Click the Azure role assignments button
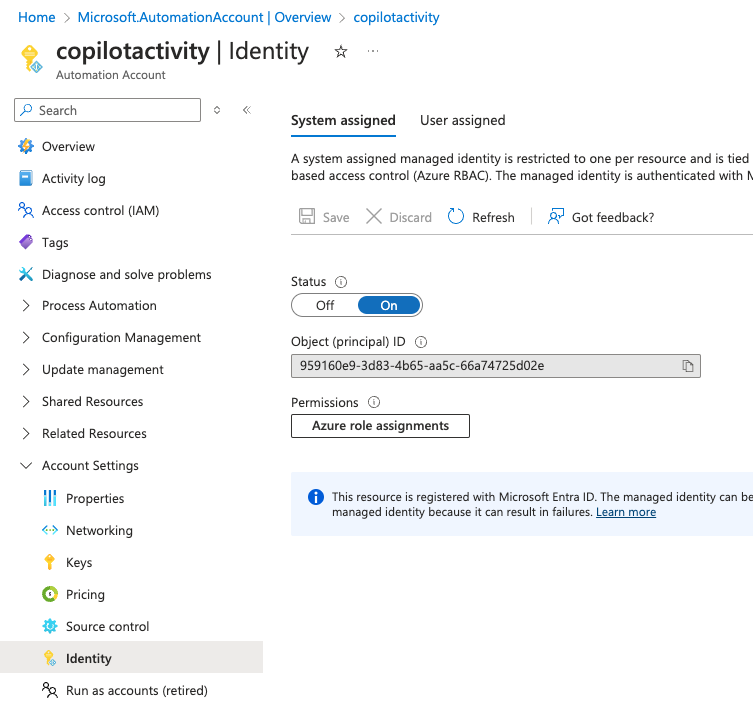 pyautogui.click(x=380, y=426)
